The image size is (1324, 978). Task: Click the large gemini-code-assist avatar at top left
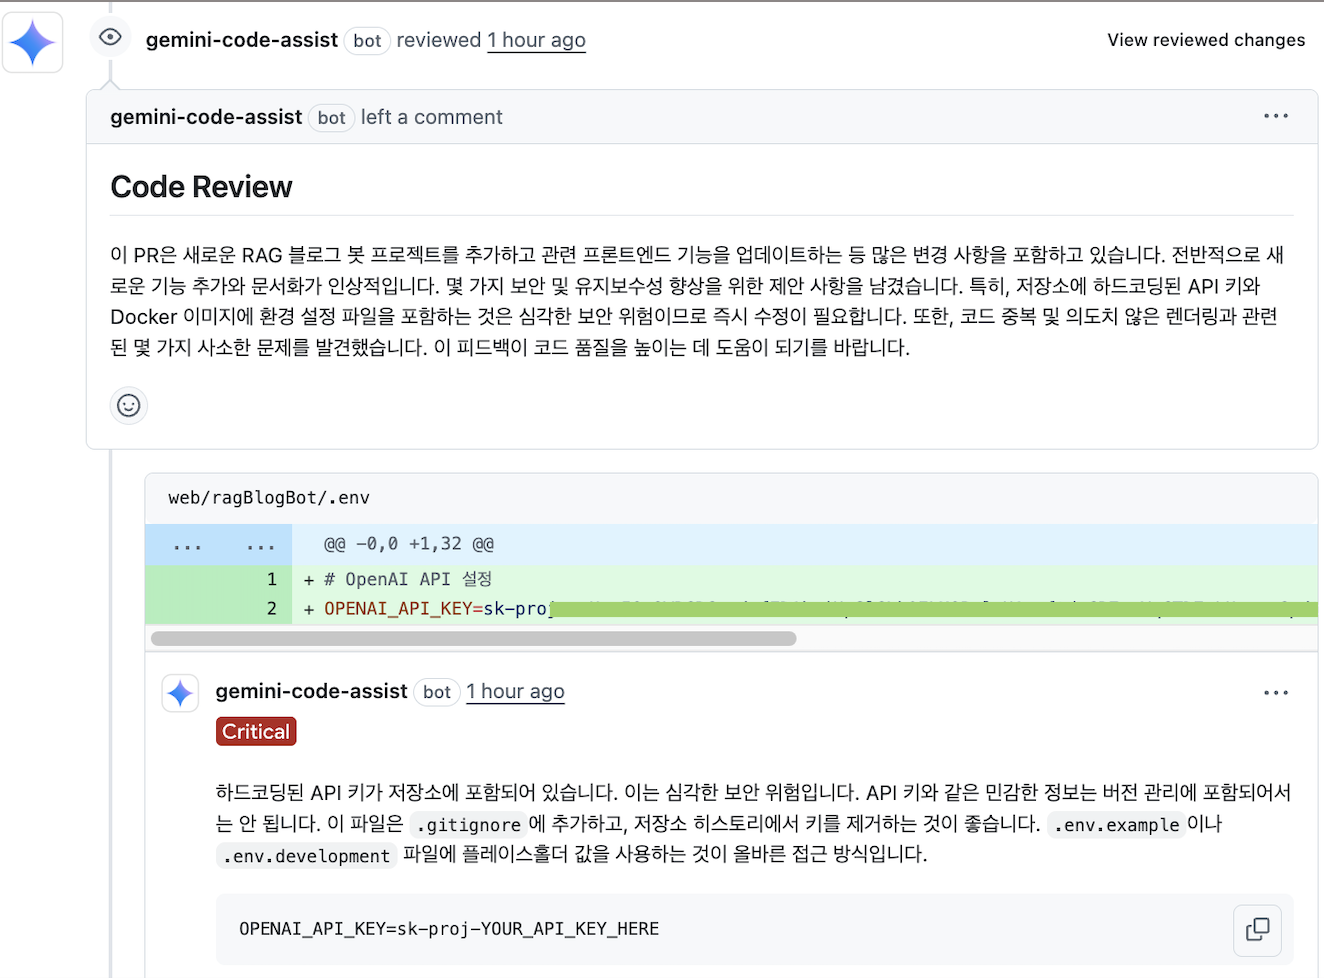pyautogui.click(x=32, y=43)
